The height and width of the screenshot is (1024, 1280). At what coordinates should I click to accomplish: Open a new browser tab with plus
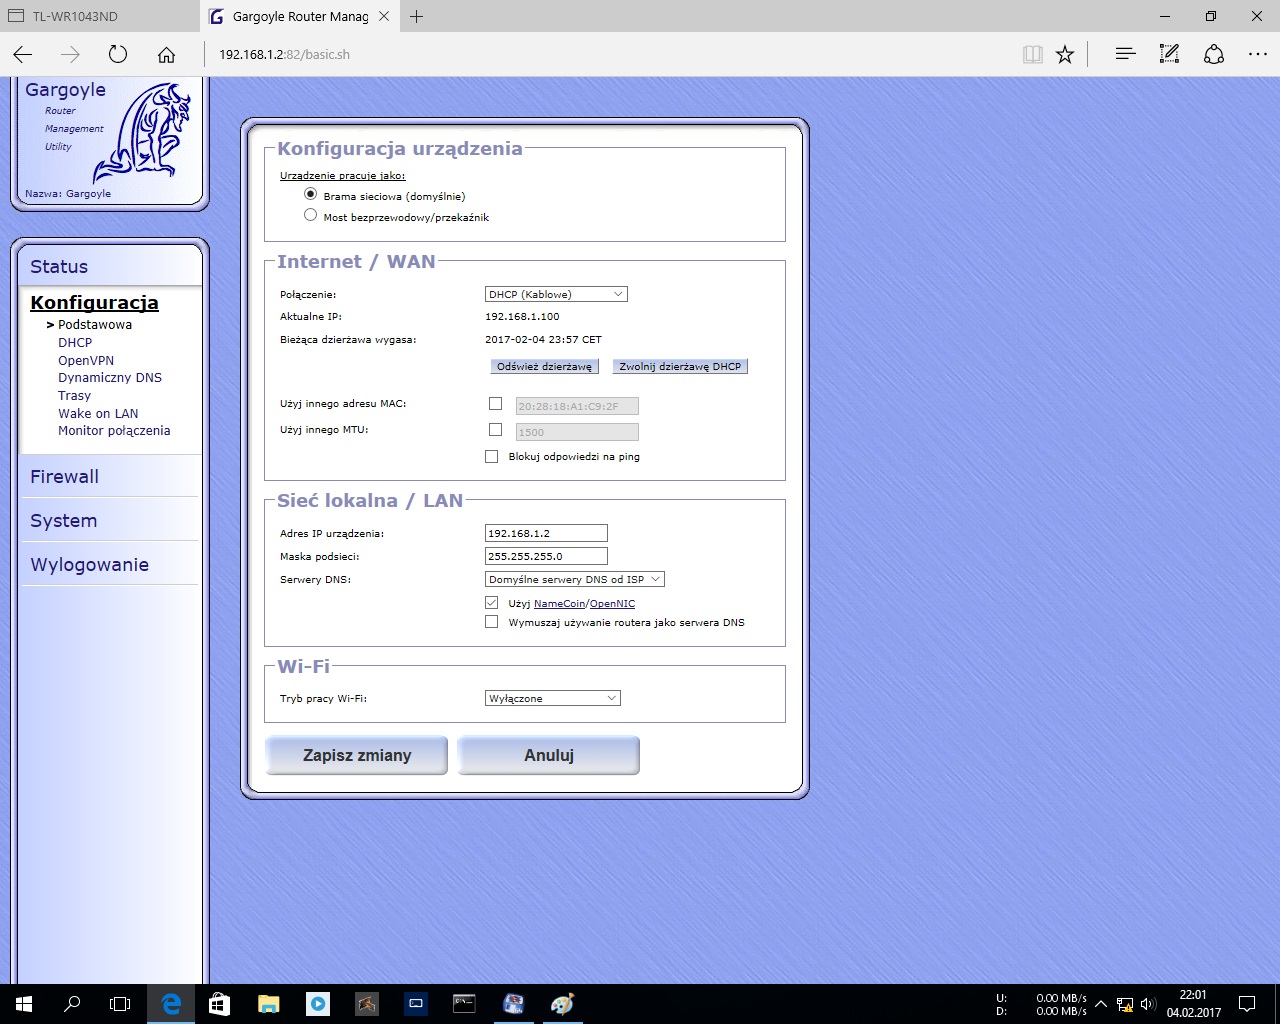pos(417,16)
